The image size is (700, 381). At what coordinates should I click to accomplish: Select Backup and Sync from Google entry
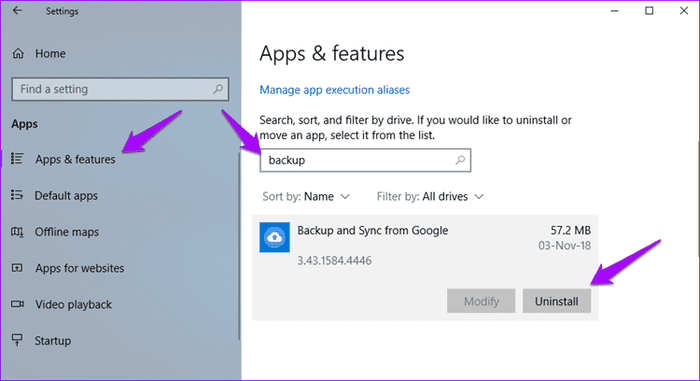[x=425, y=267]
